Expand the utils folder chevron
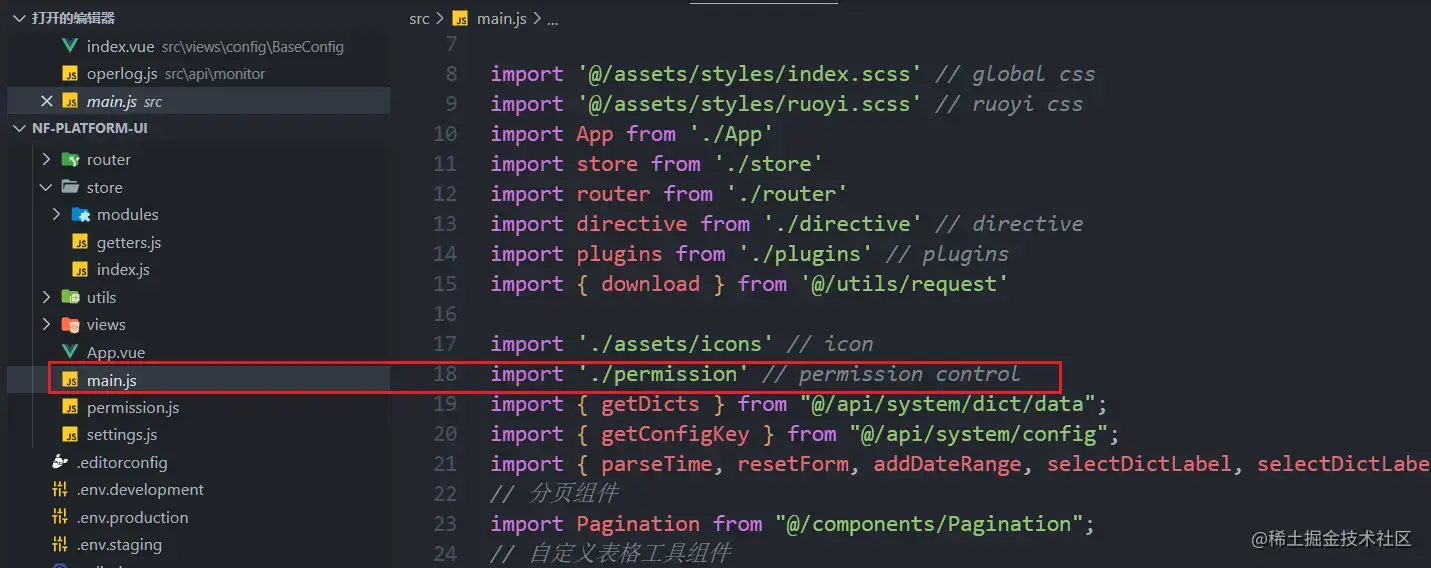This screenshot has width=1431, height=568. [x=46, y=297]
